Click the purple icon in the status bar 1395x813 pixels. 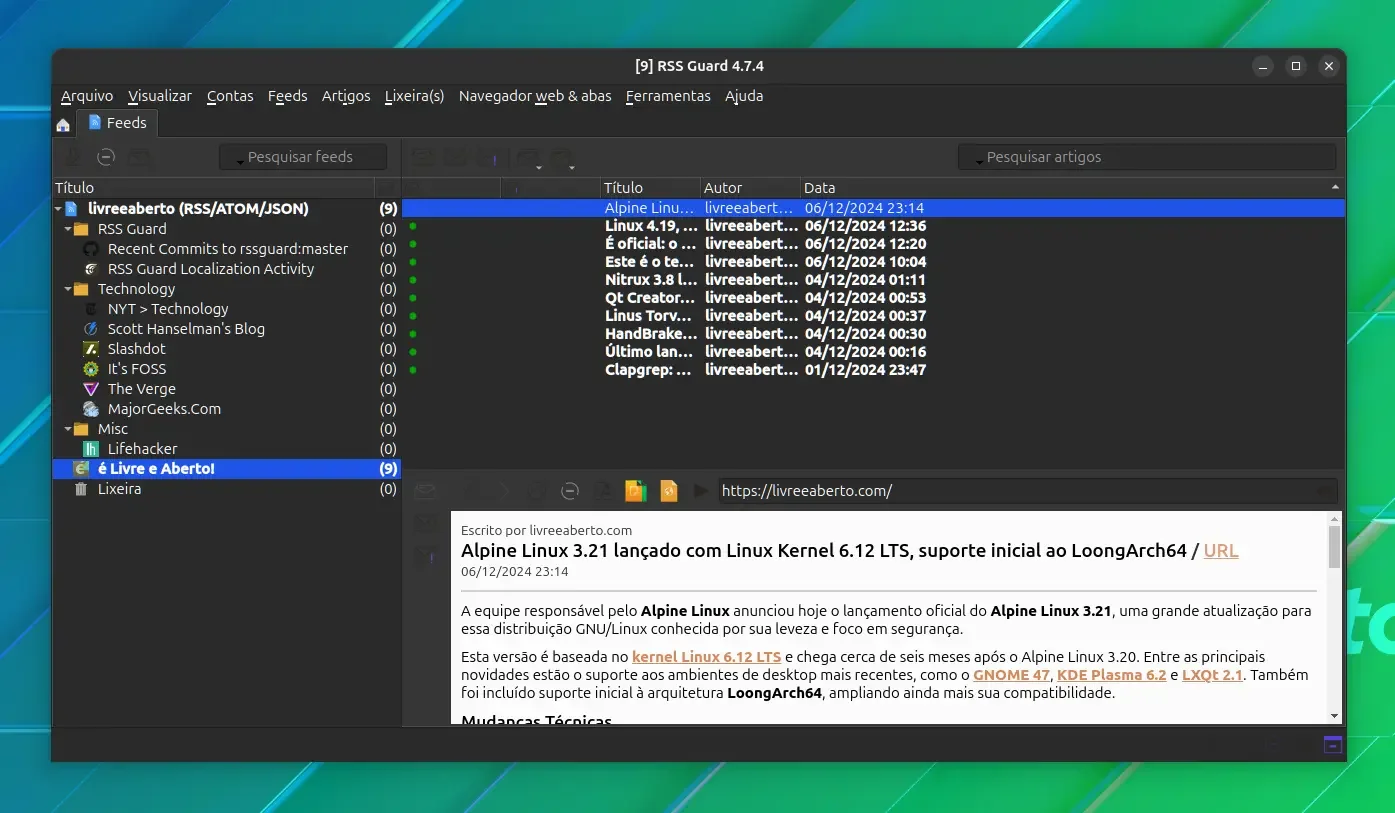click(1332, 744)
